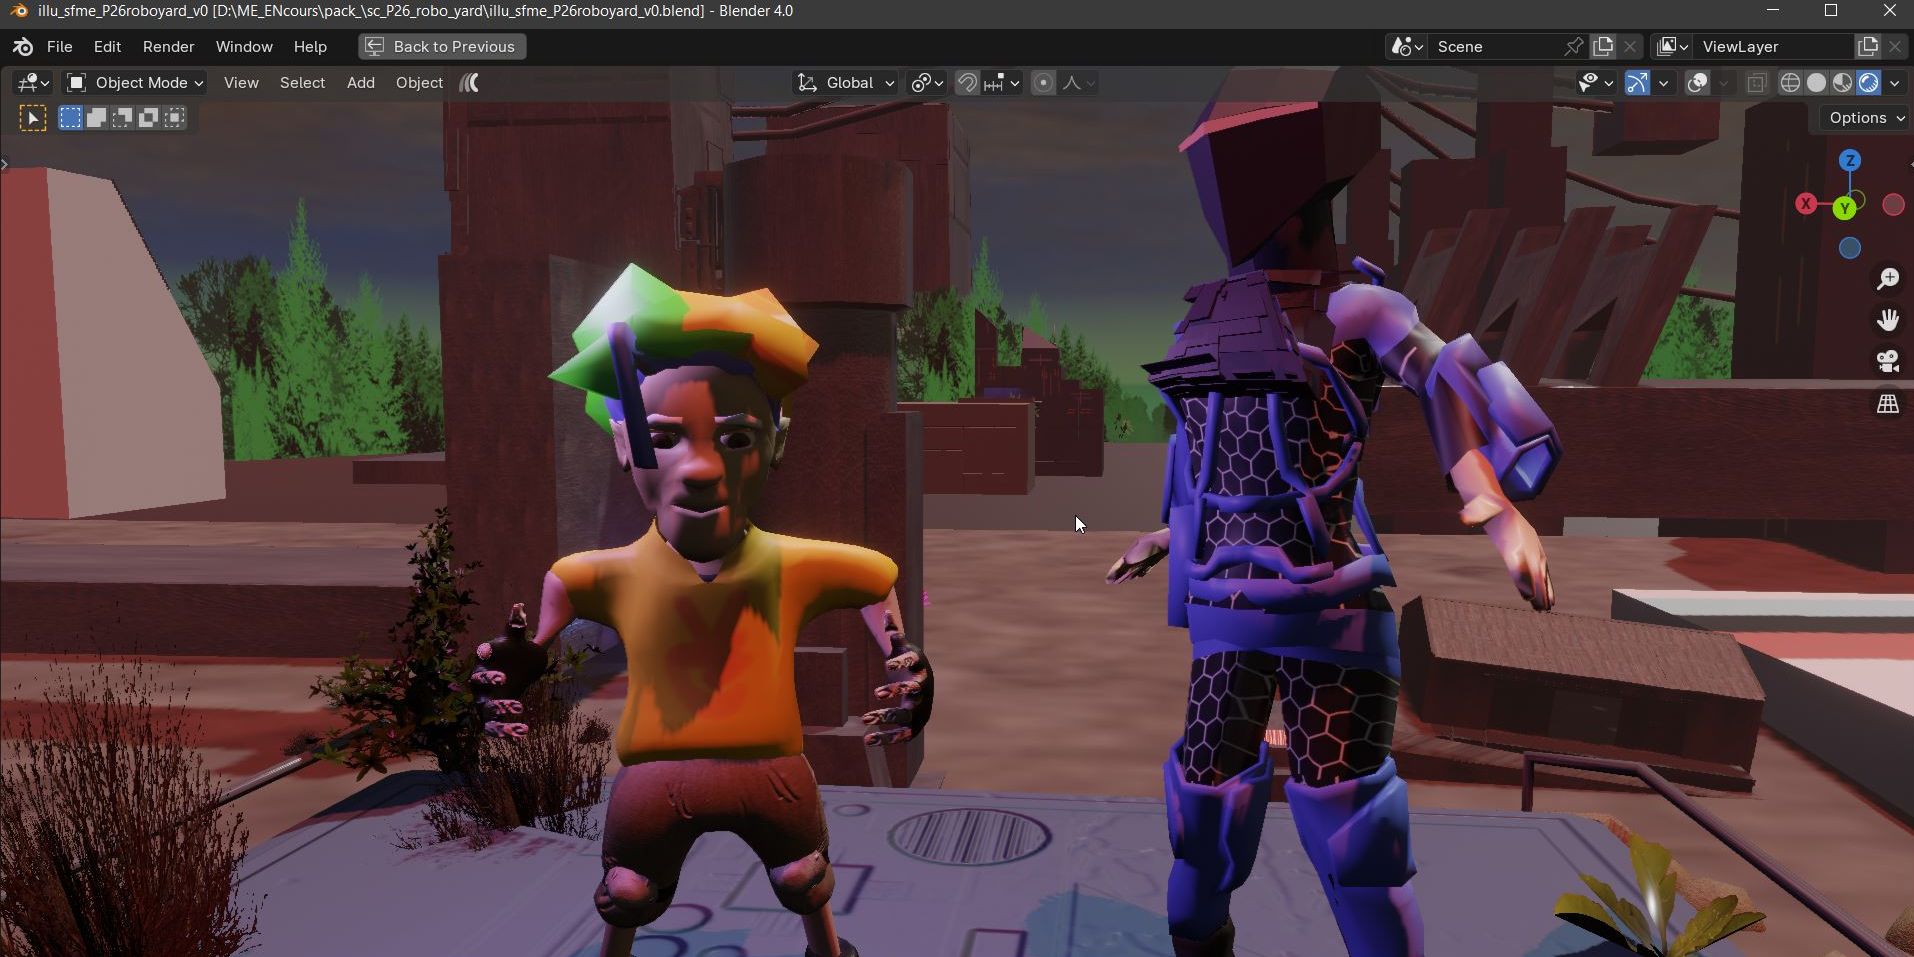Open the Add menu in viewport header
The image size is (1914, 957).
(x=361, y=83)
